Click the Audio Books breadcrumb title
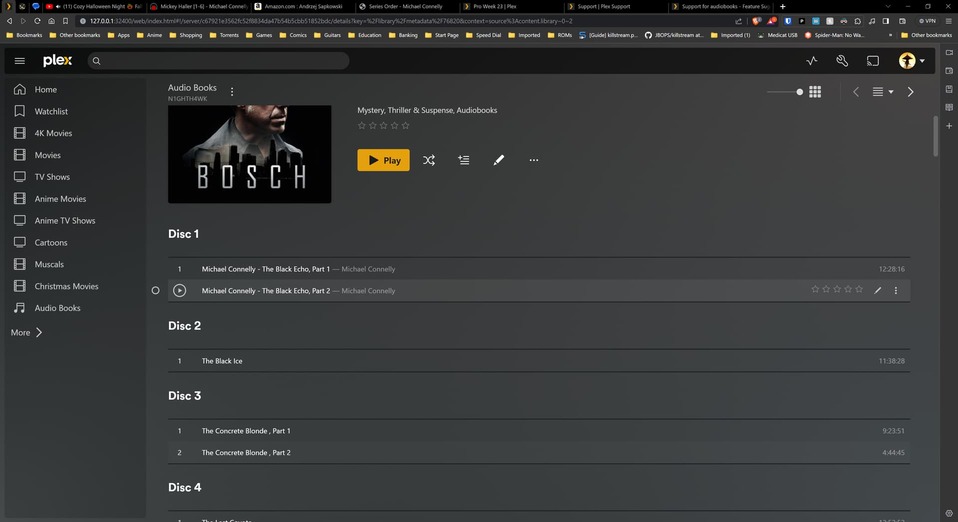The image size is (958, 522). click(x=192, y=87)
